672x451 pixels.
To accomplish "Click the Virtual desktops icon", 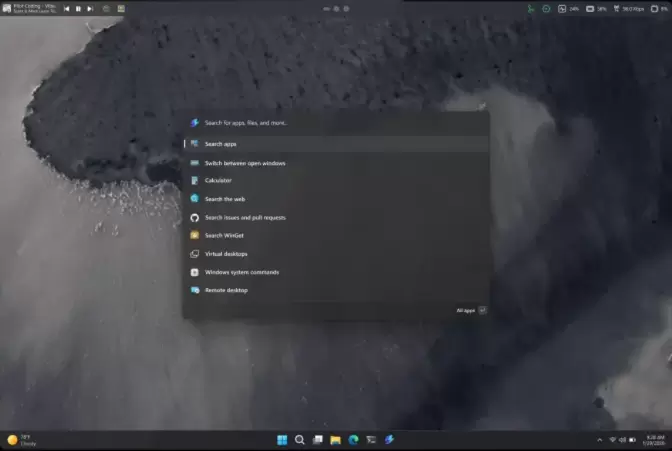I will pos(195,254).
